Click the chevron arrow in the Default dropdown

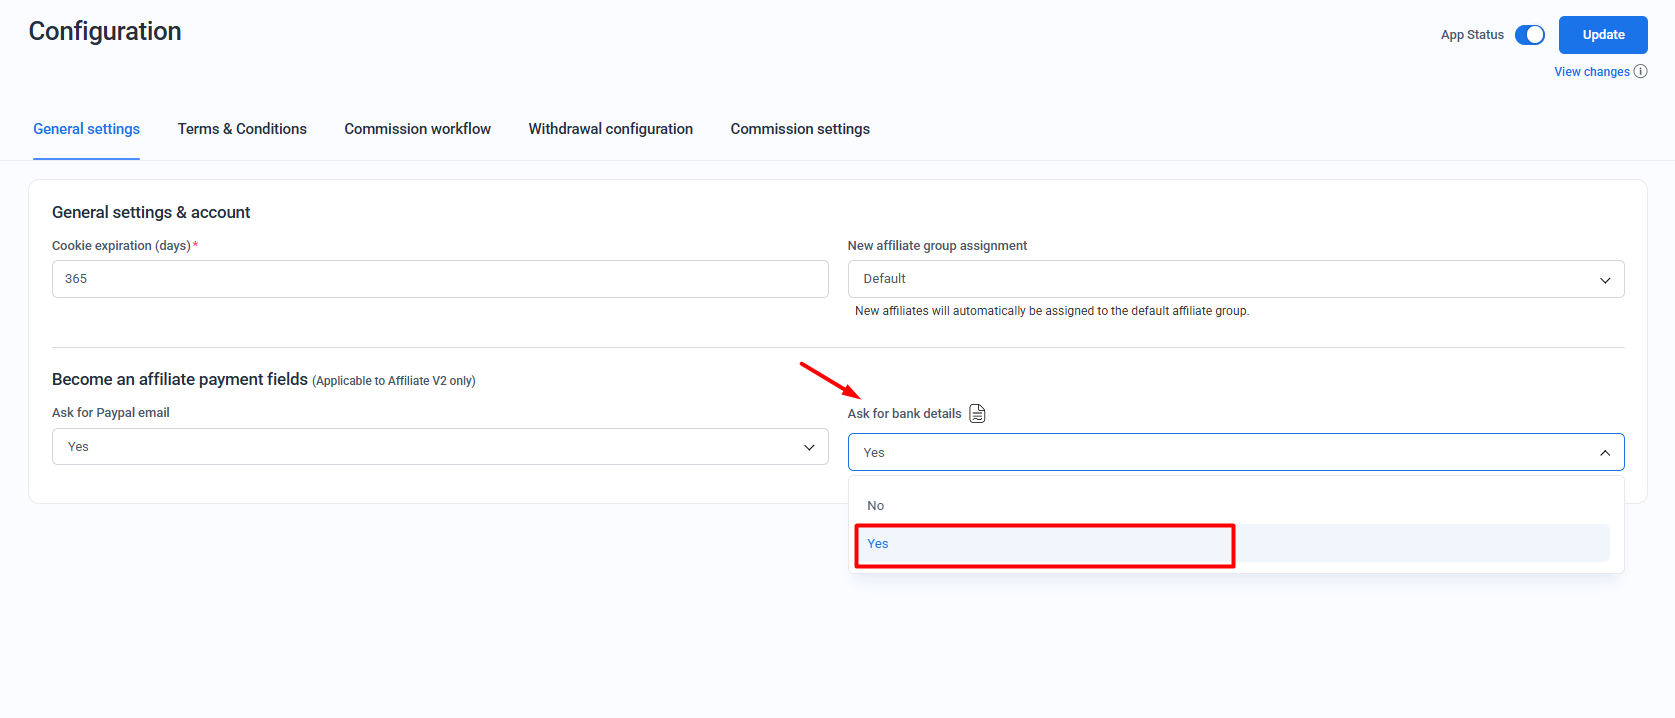click(x=1605, y=280)
